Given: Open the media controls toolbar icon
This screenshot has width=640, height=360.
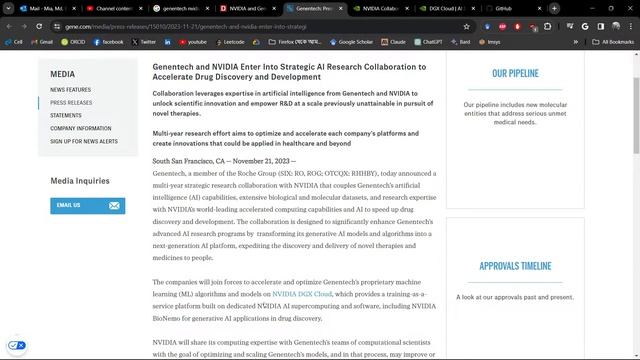Looking at the screenshot, I should pyautogui.click(x=570, y=27).
